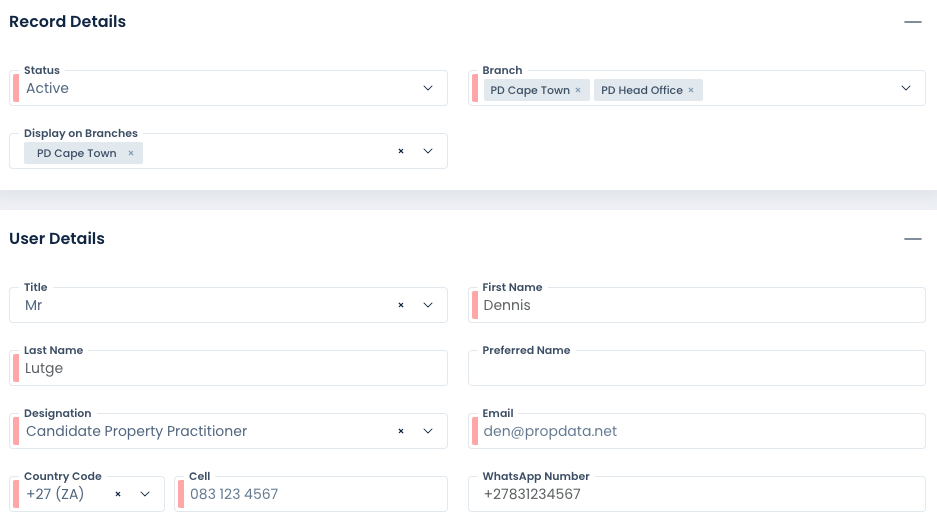Viewport: 937px width, 522px height.
Task: Edit the Email field den@propdata.net
Action: pyautogui.click(x=697, y=431)
